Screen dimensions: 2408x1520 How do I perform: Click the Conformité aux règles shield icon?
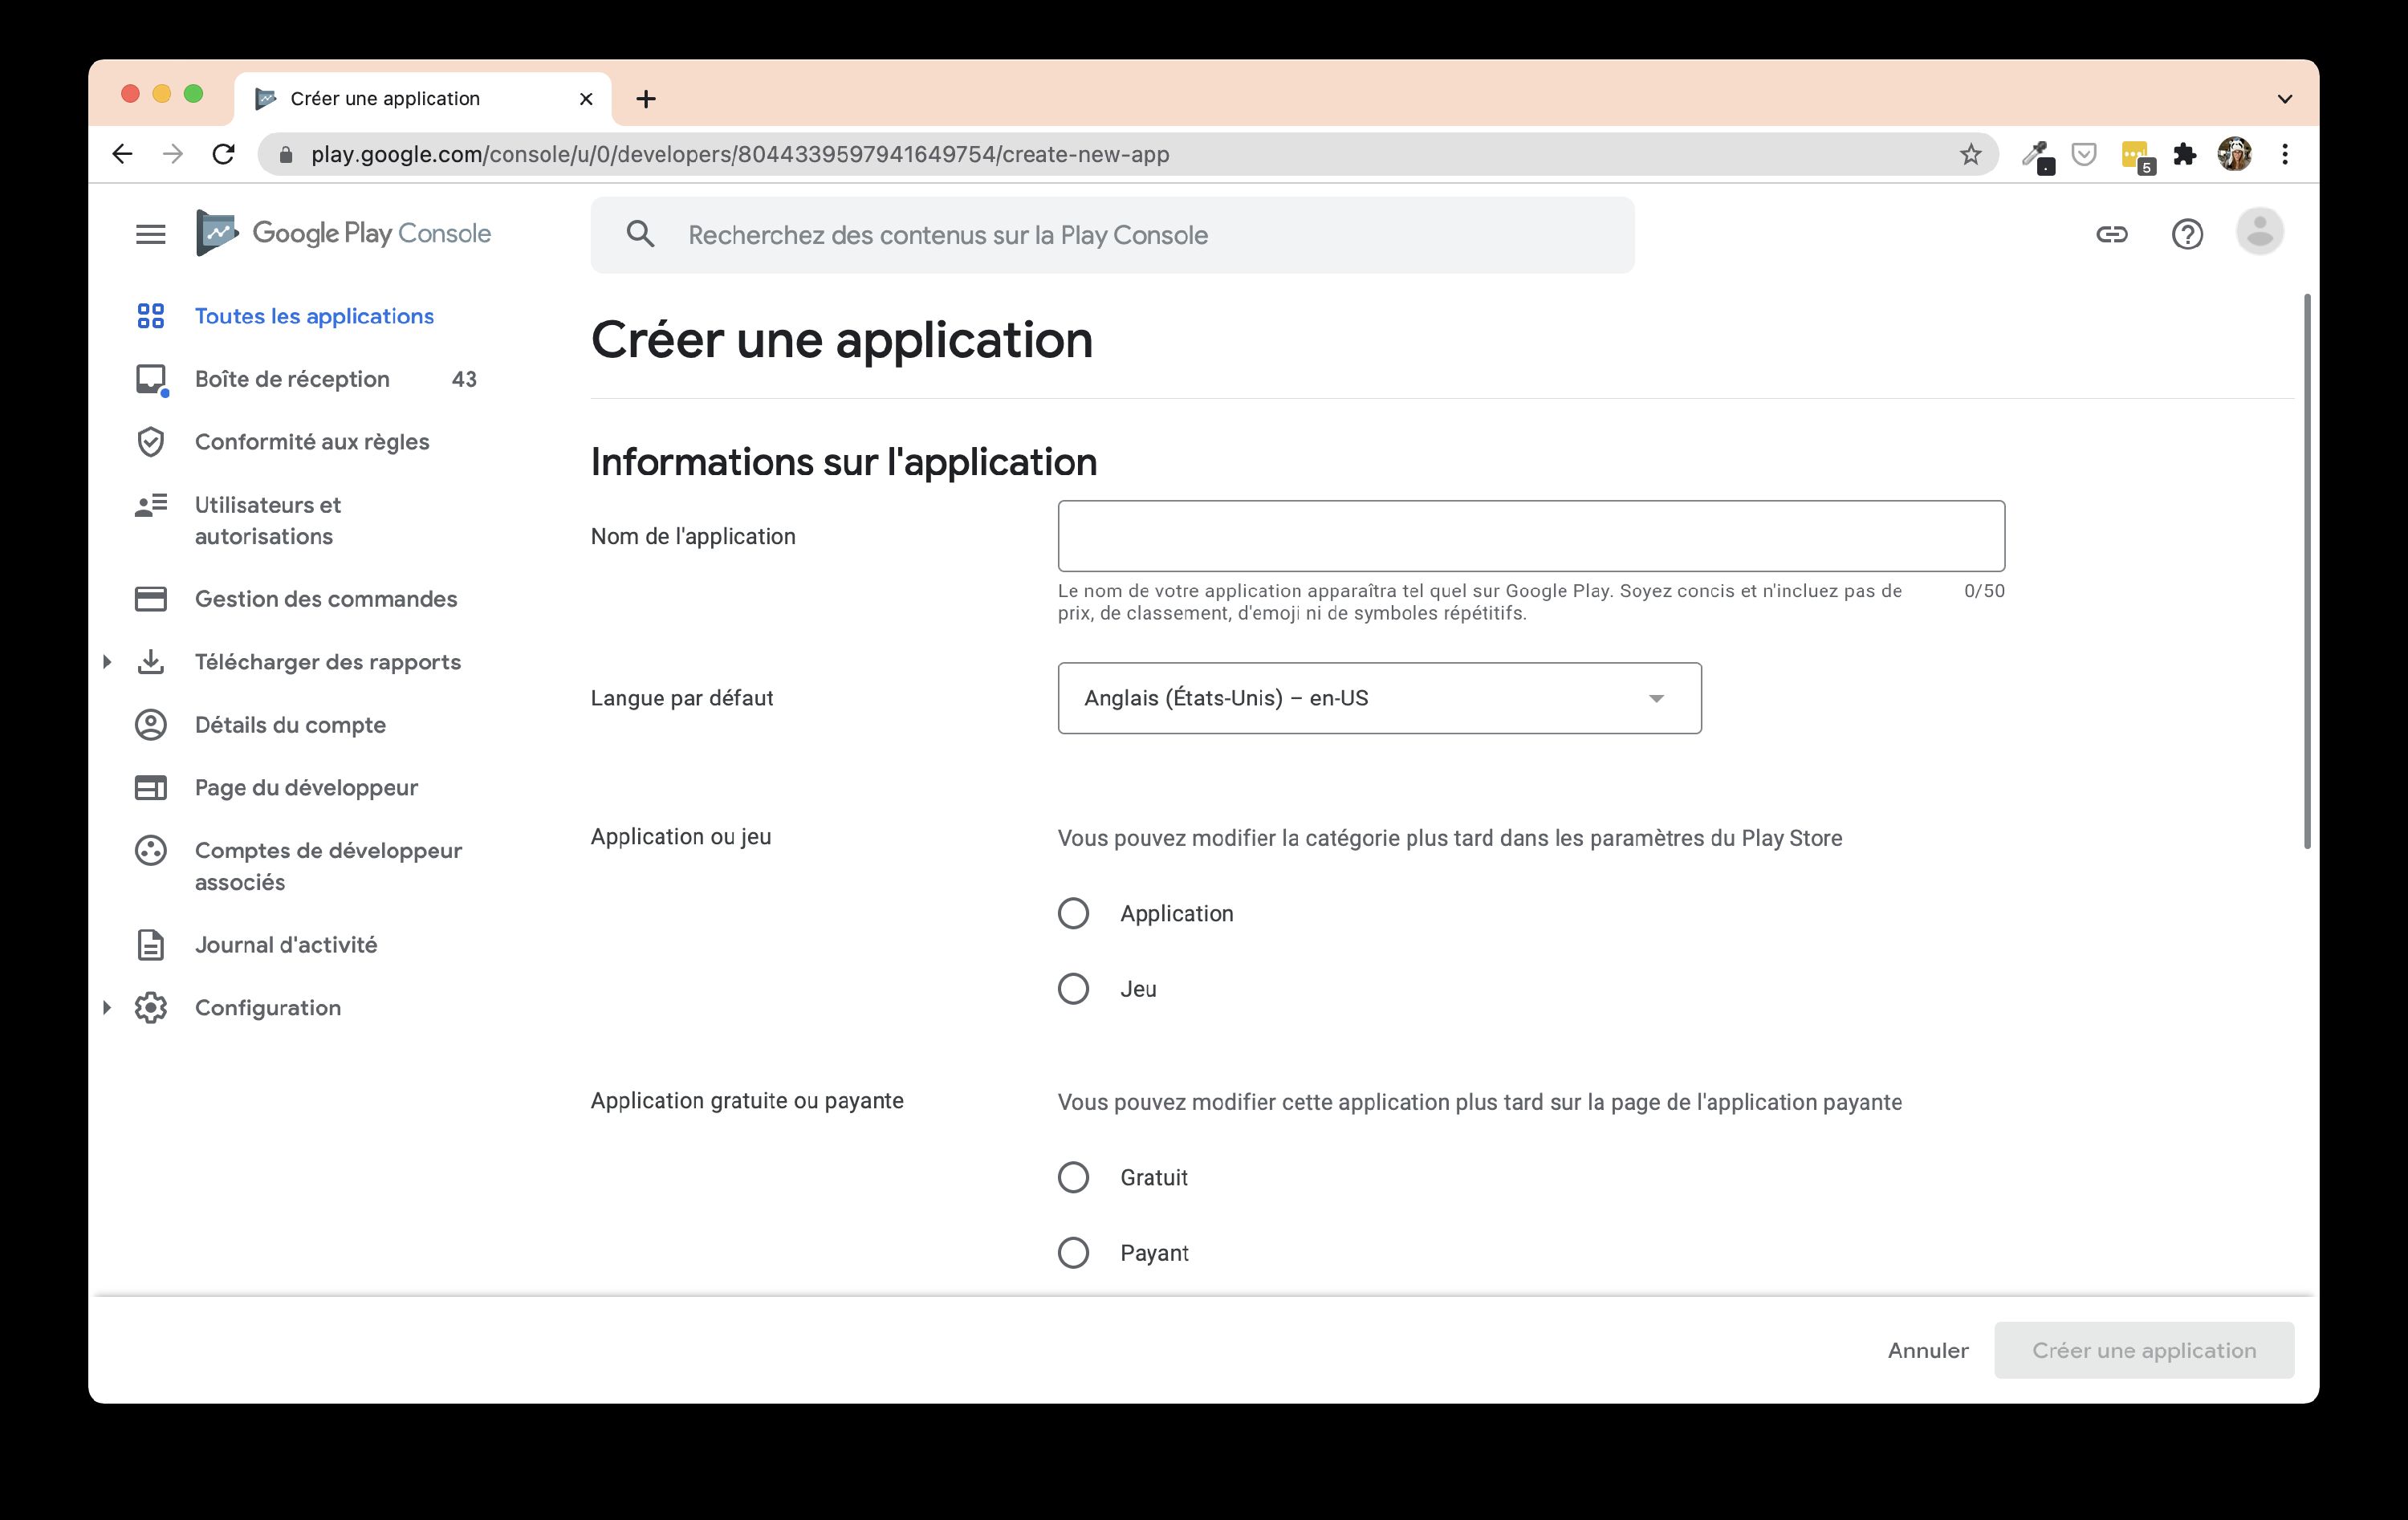(x=150, y=442)
